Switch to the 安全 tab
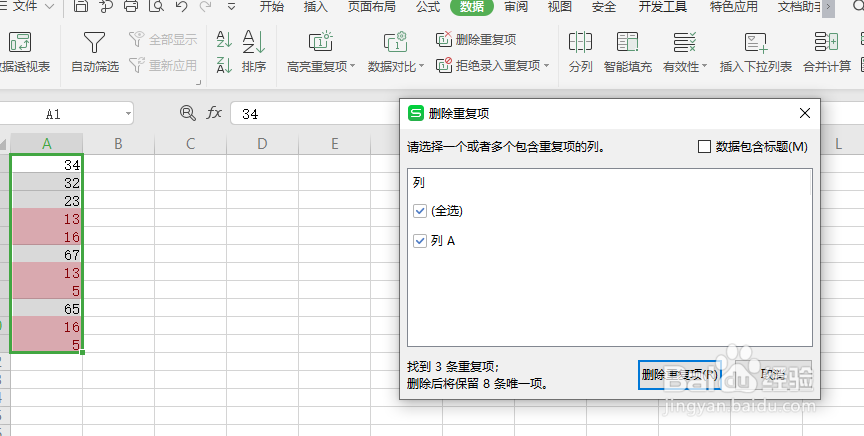The image size is (864, 436). point(604,7)
